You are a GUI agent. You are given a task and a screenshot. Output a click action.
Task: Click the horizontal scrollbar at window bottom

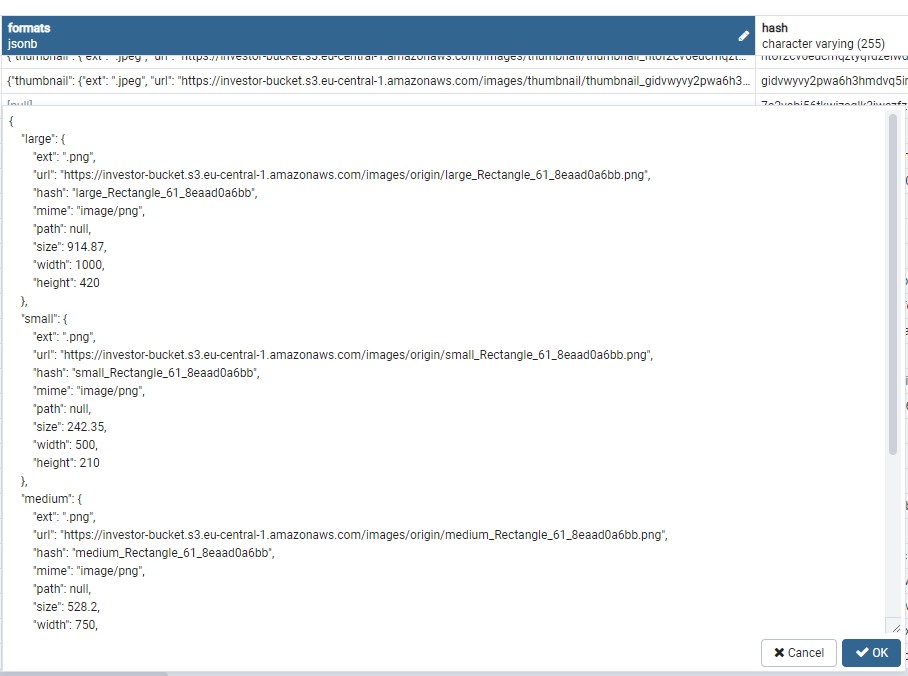point(84,674)
